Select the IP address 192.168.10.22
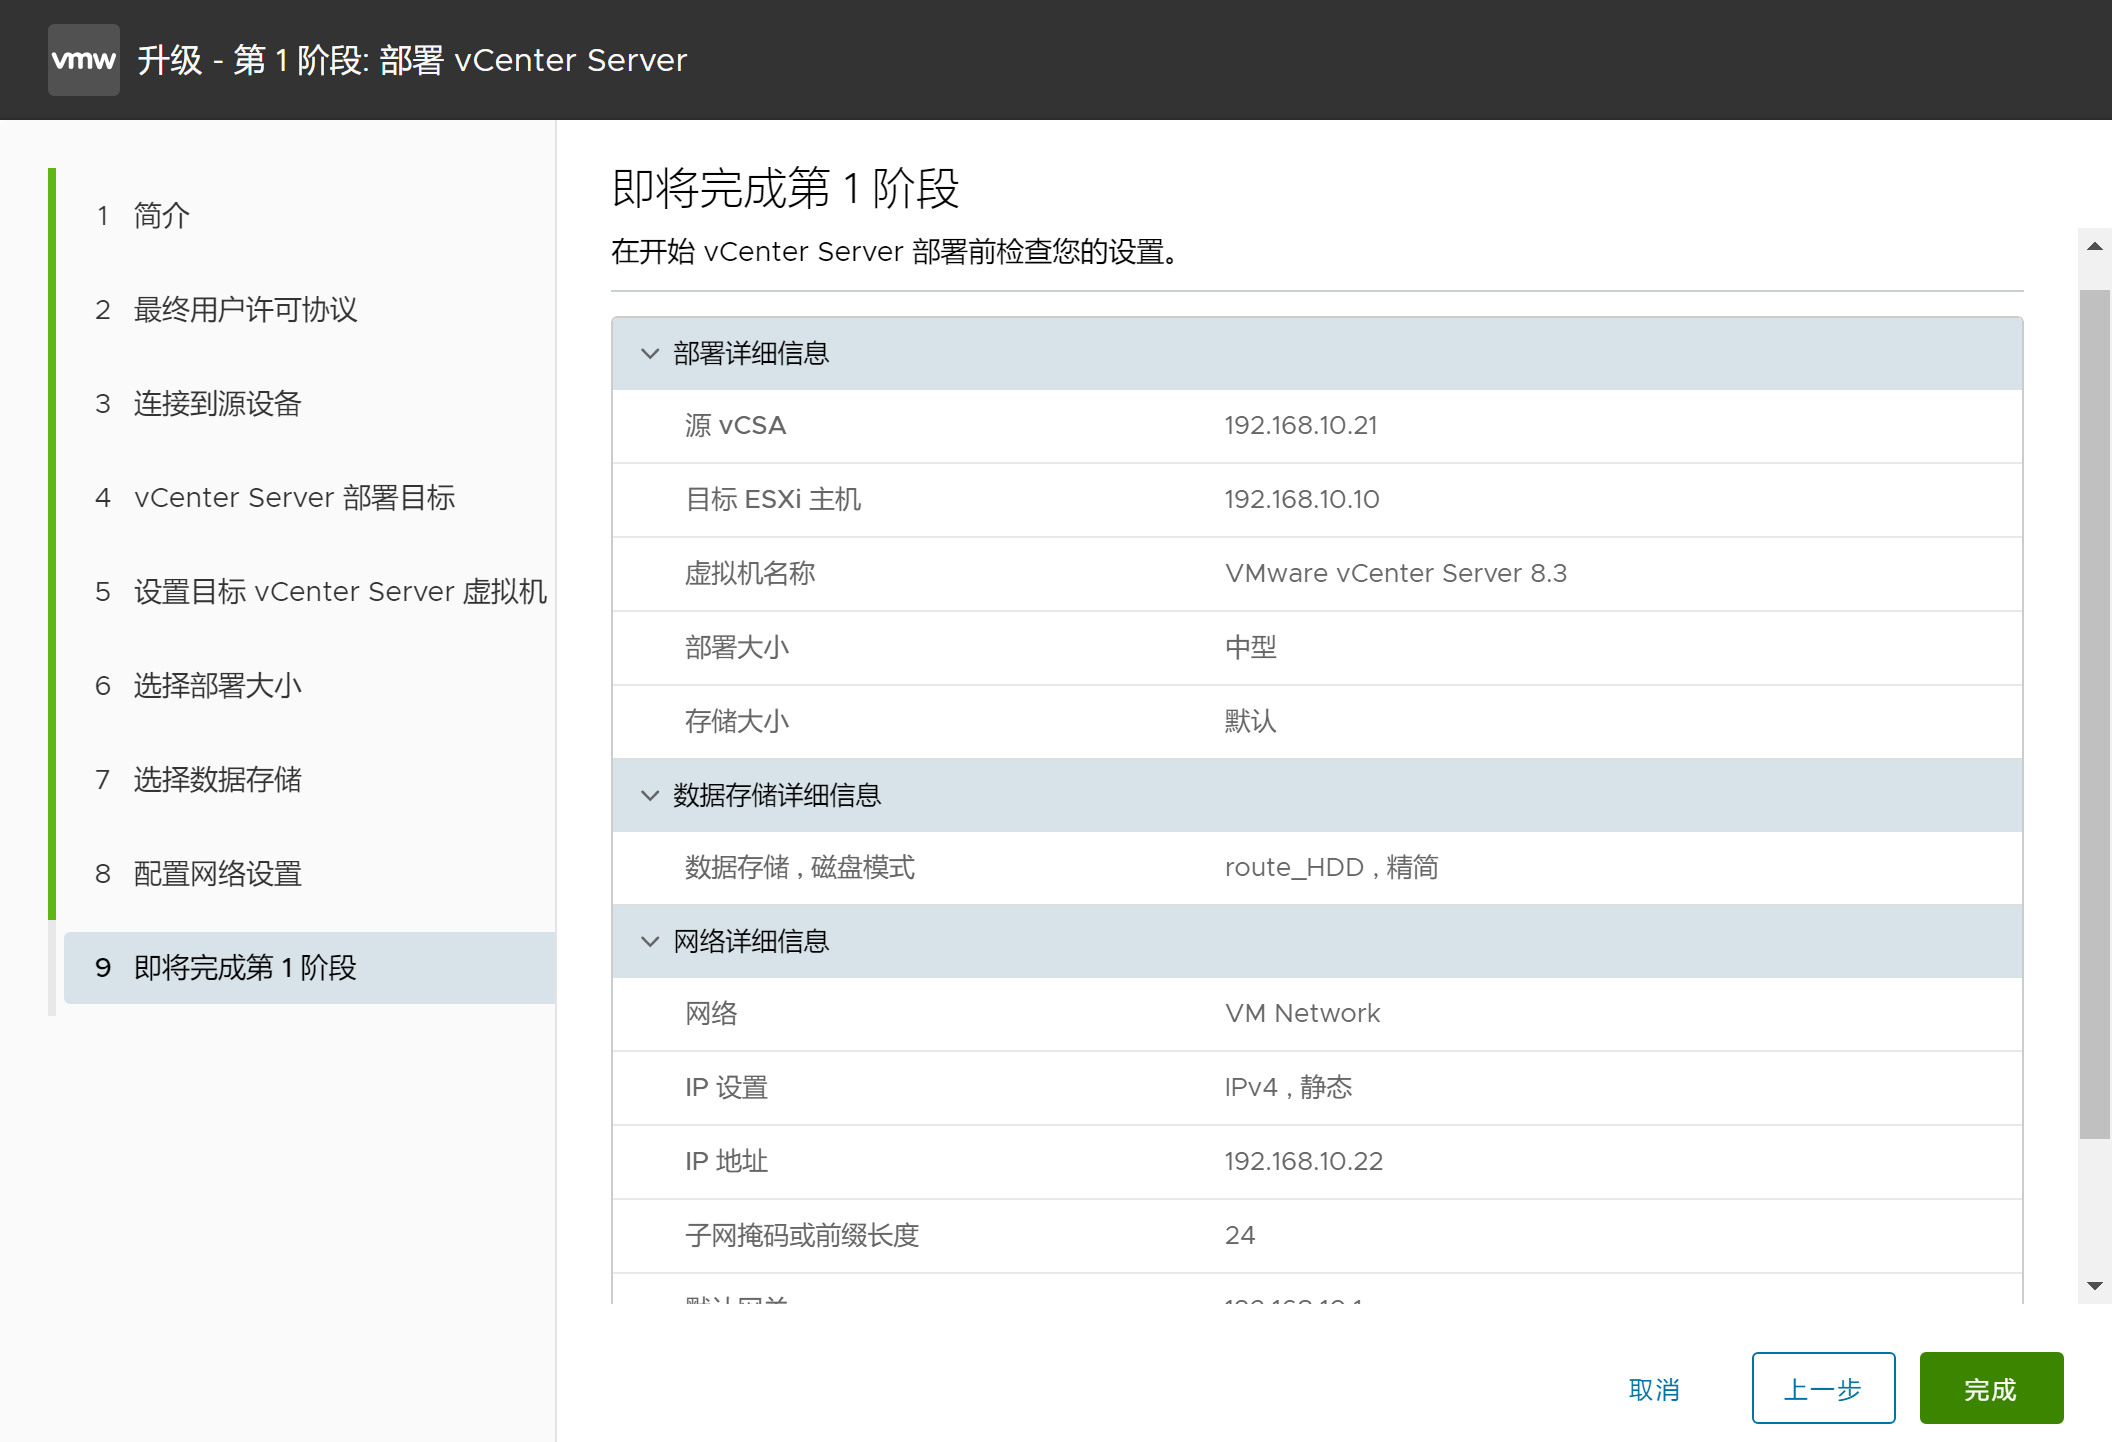The height and width of the screenshot is (1442, 2112). pyautogui.click(x=1304, y=1162)
